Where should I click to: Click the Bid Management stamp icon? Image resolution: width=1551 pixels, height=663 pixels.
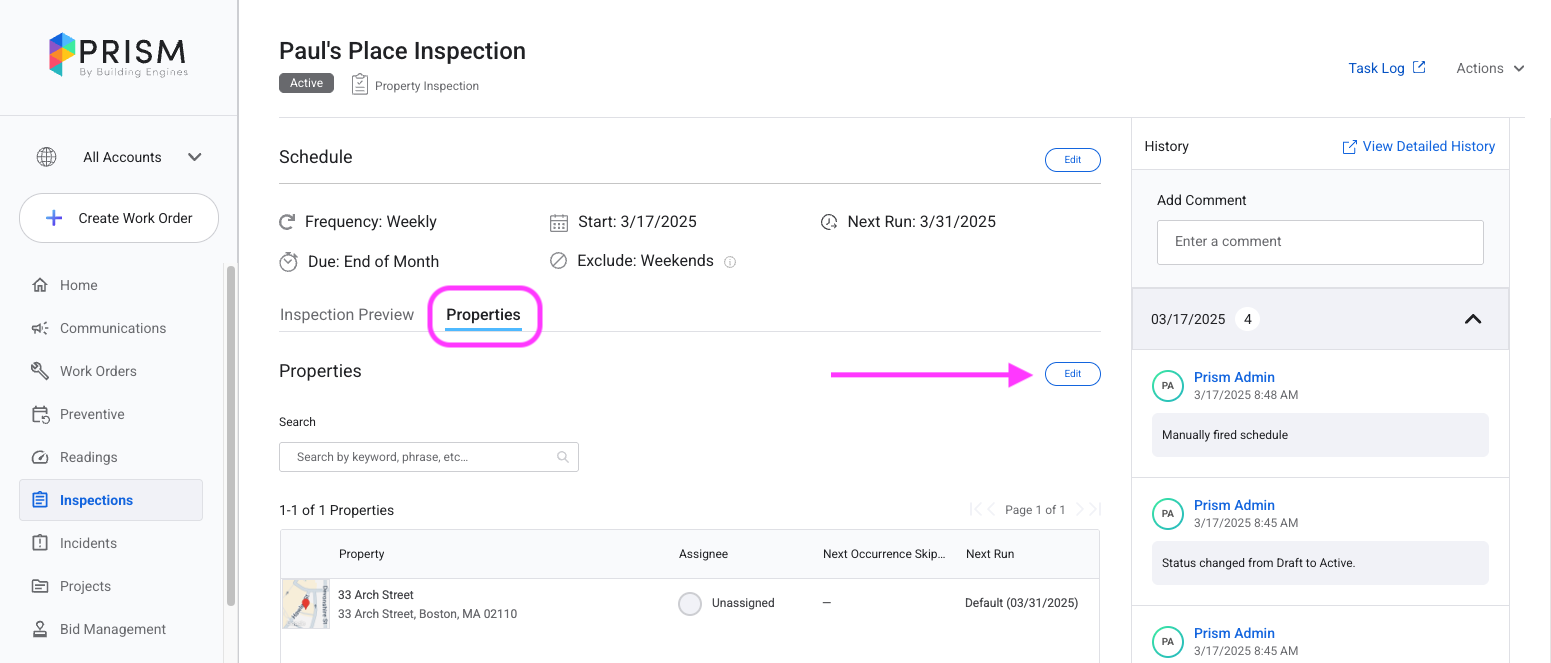(40, 629)
